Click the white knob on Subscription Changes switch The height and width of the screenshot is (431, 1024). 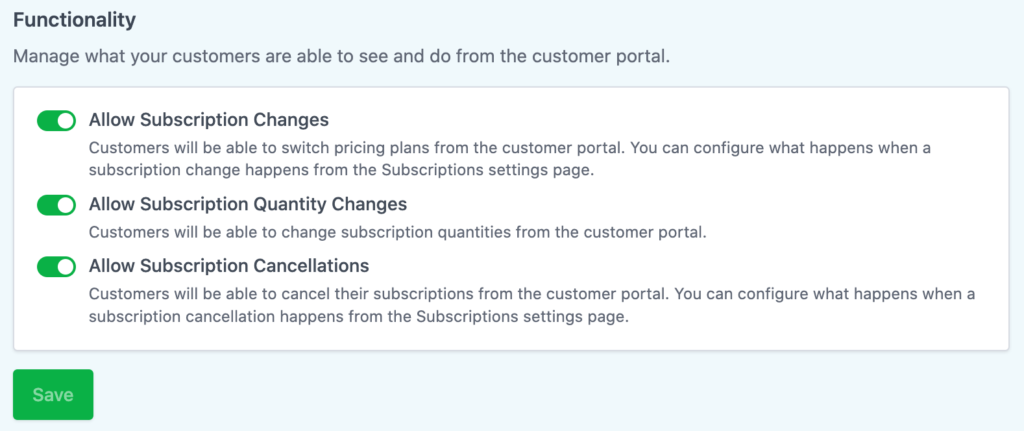coord(66,121)
